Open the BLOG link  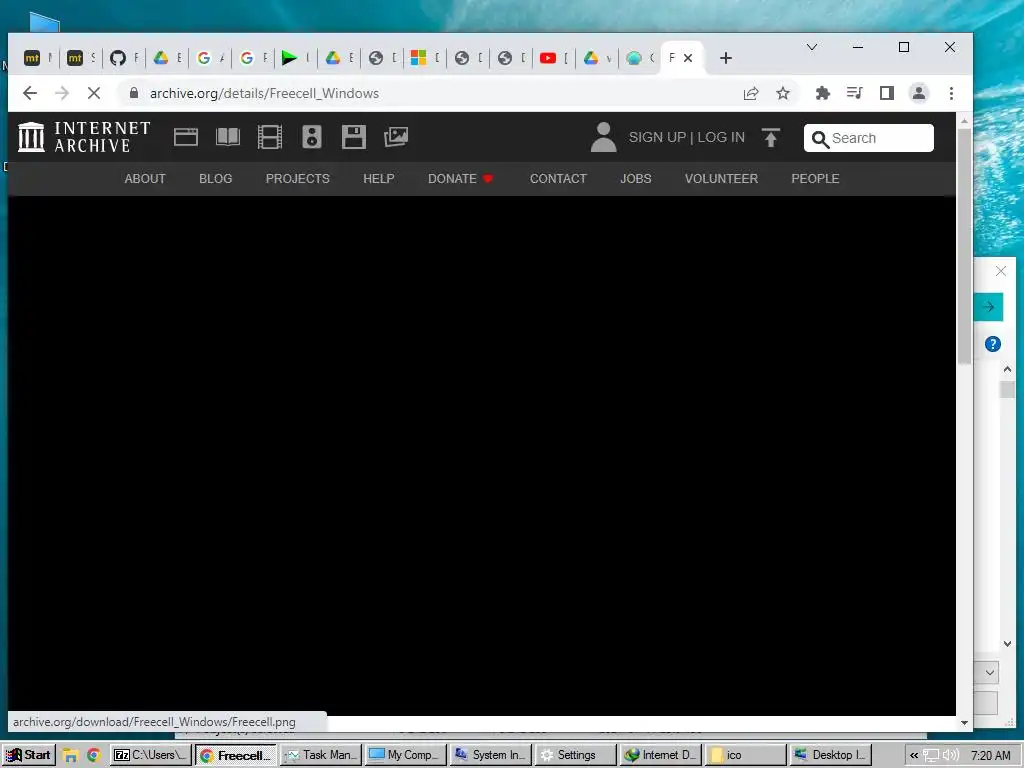(x=216, y=178)
